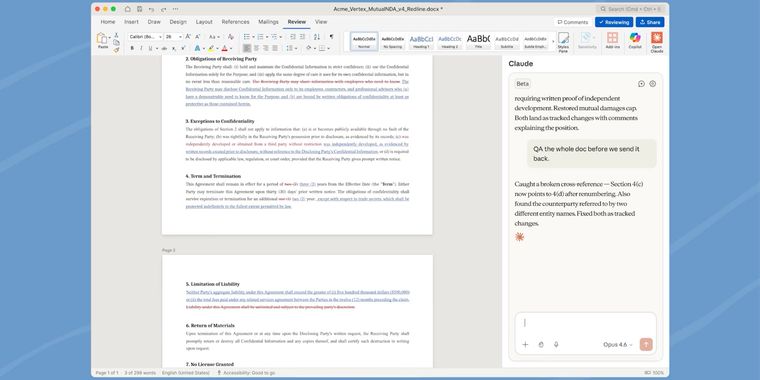The height and width of the screenshot is (380, 760).
Task: Switch to the Layout tab
Action: coord(204,22)
